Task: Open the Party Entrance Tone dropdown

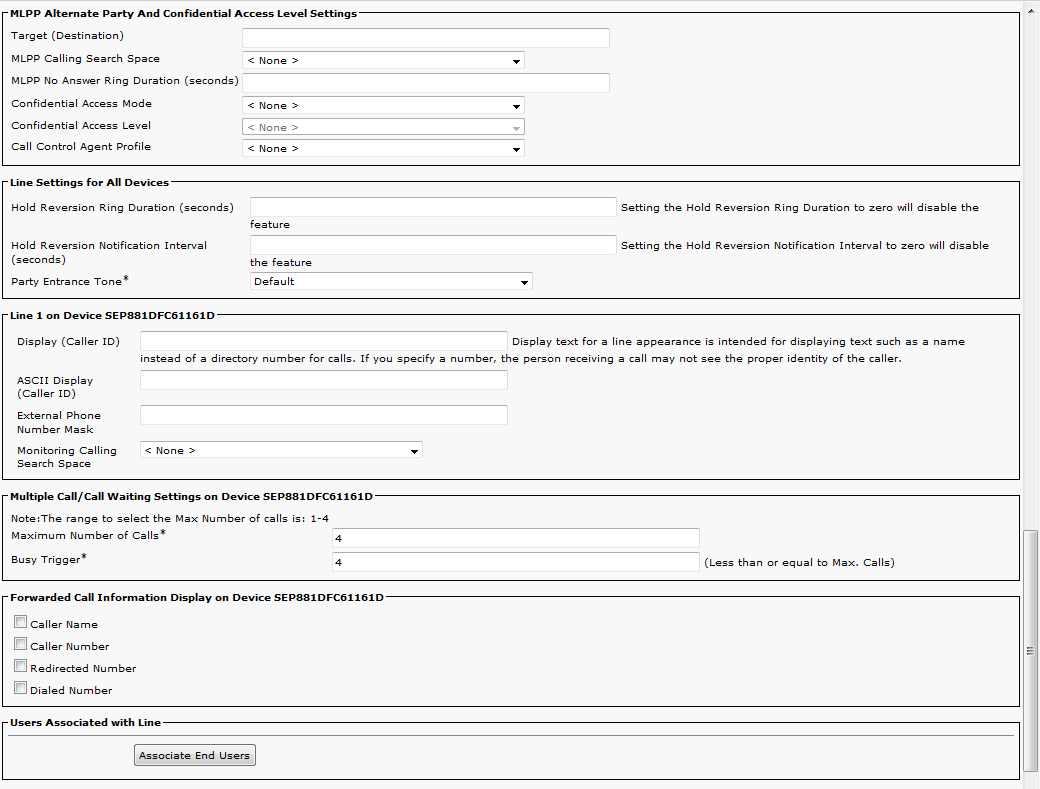Action: pyautogui.click(x=391, y=282)
